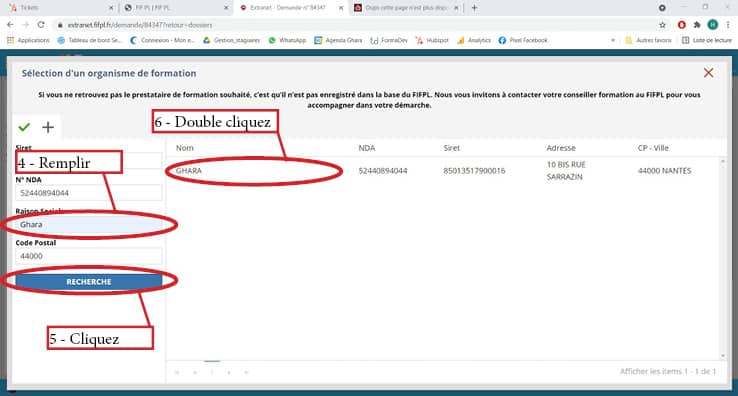Sort by Nom column header

coord(184,148)
